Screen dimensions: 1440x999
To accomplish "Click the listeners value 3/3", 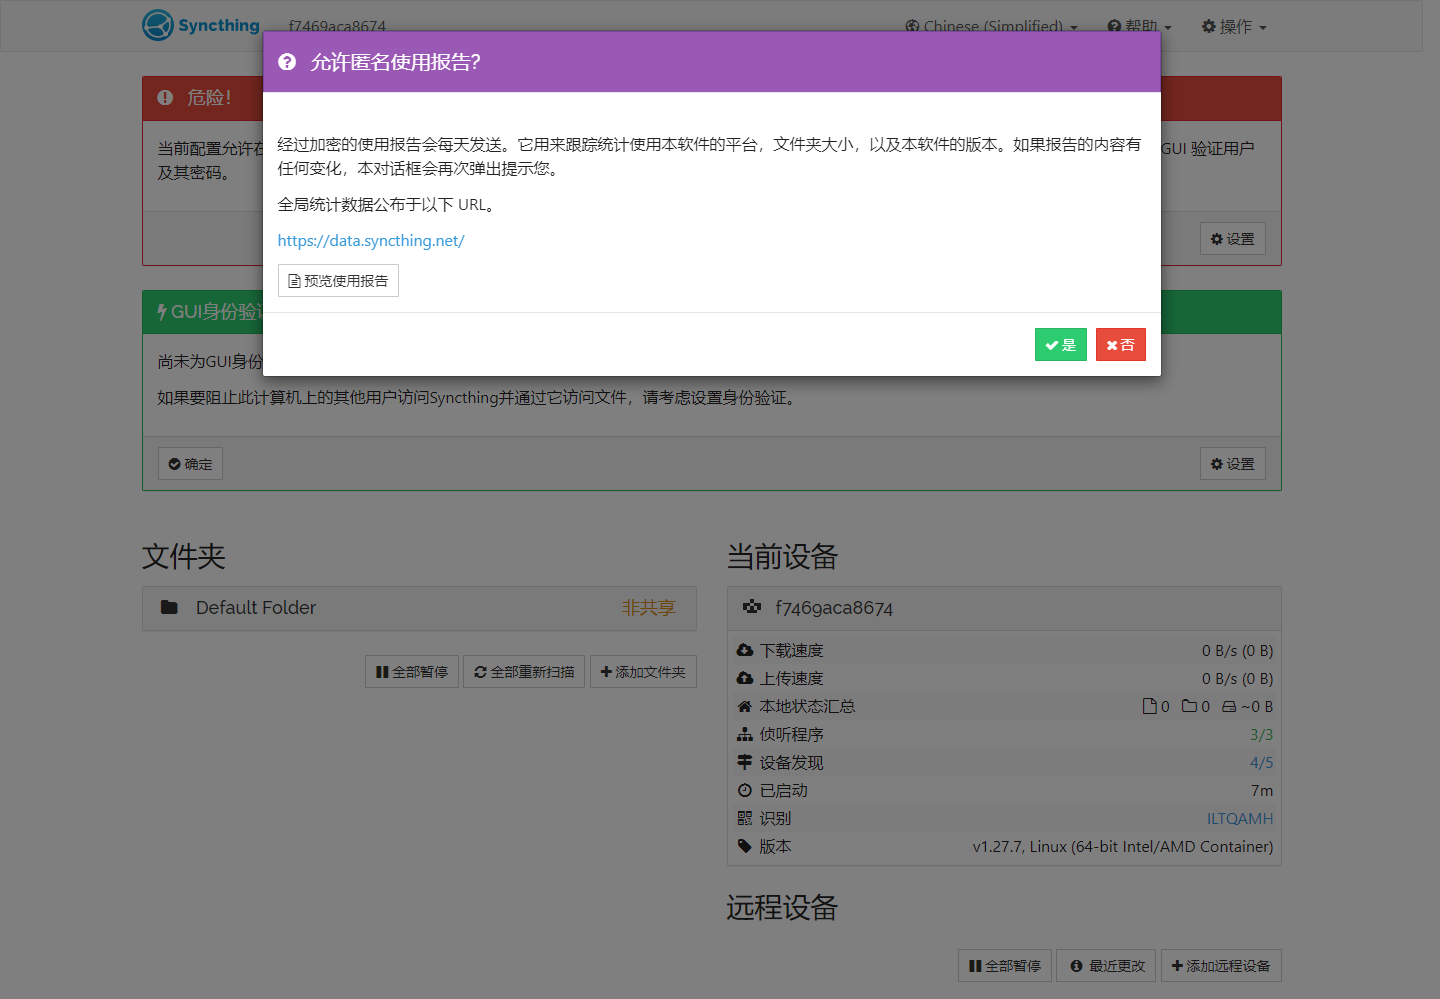I will pyautogui.click(x=1261, y=734).
